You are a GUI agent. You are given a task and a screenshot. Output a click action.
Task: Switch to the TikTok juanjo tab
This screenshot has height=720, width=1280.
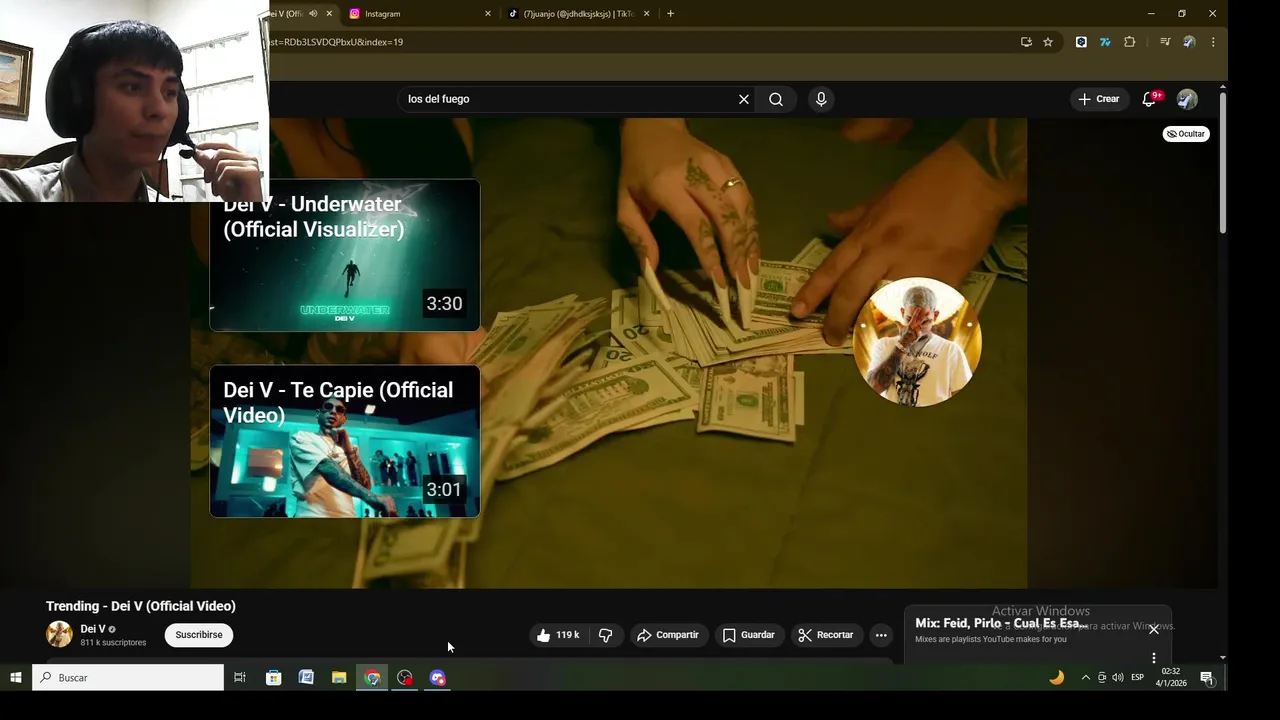[578, 14]
